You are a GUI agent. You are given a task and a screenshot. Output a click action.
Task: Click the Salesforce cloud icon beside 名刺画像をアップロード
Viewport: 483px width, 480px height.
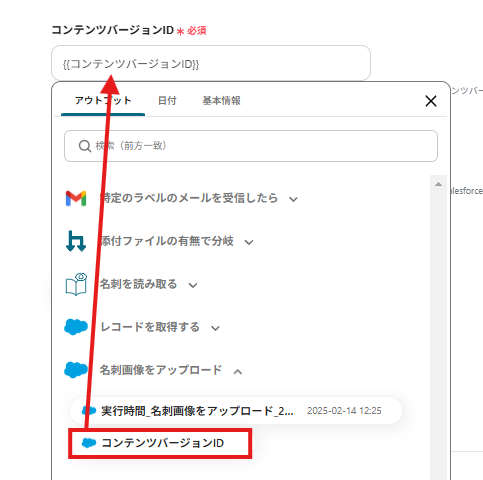pyautogui.click(x=76, y=370)
